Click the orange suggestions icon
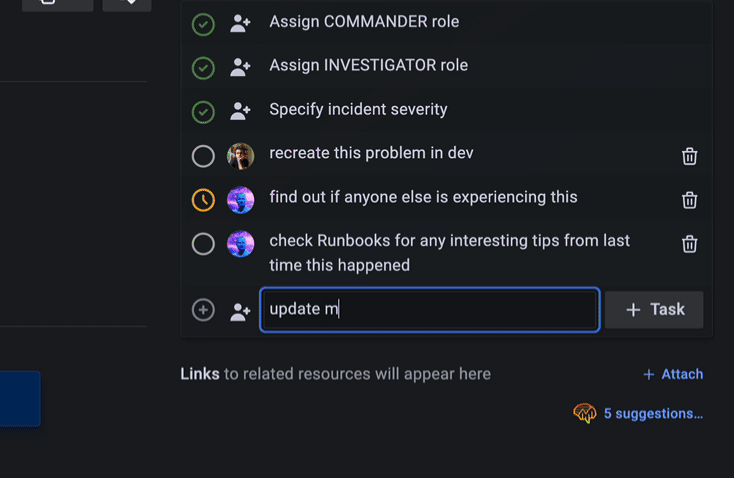 click(x=584, y=413)
